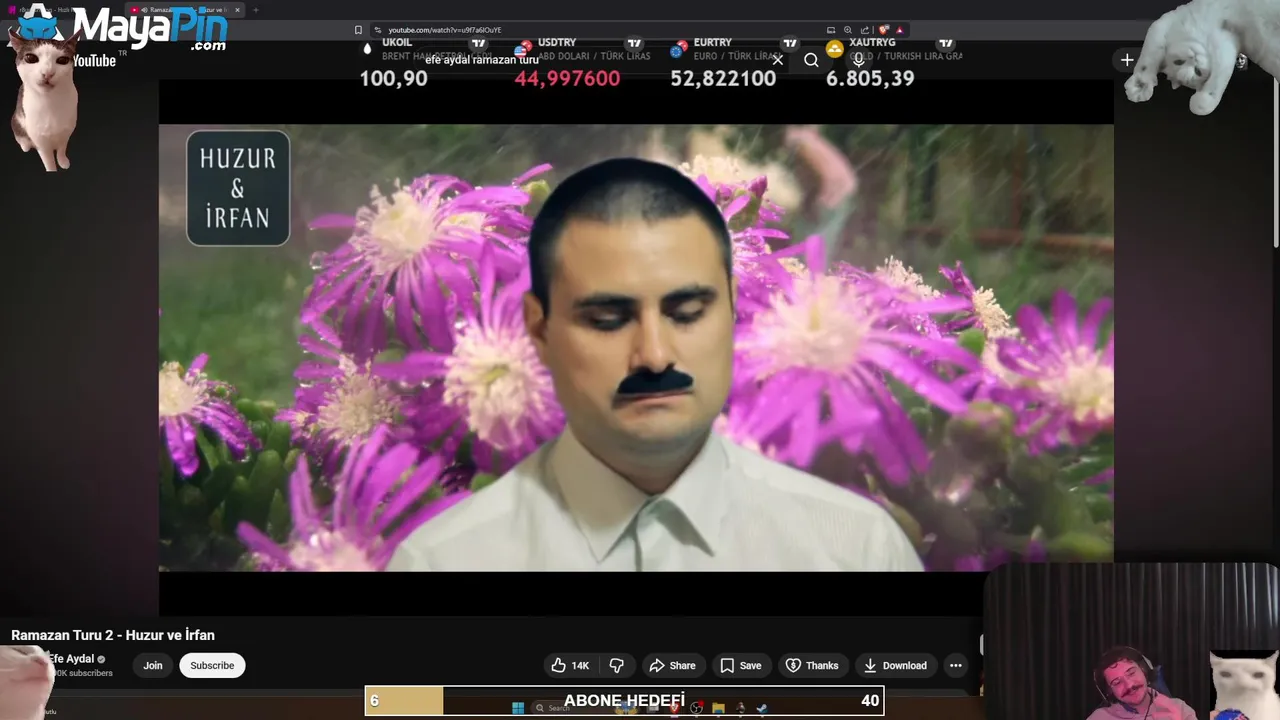The width and height of the screenshot is (1280, 720).
Task: Click the Thanks button
Action: (812, 665)
